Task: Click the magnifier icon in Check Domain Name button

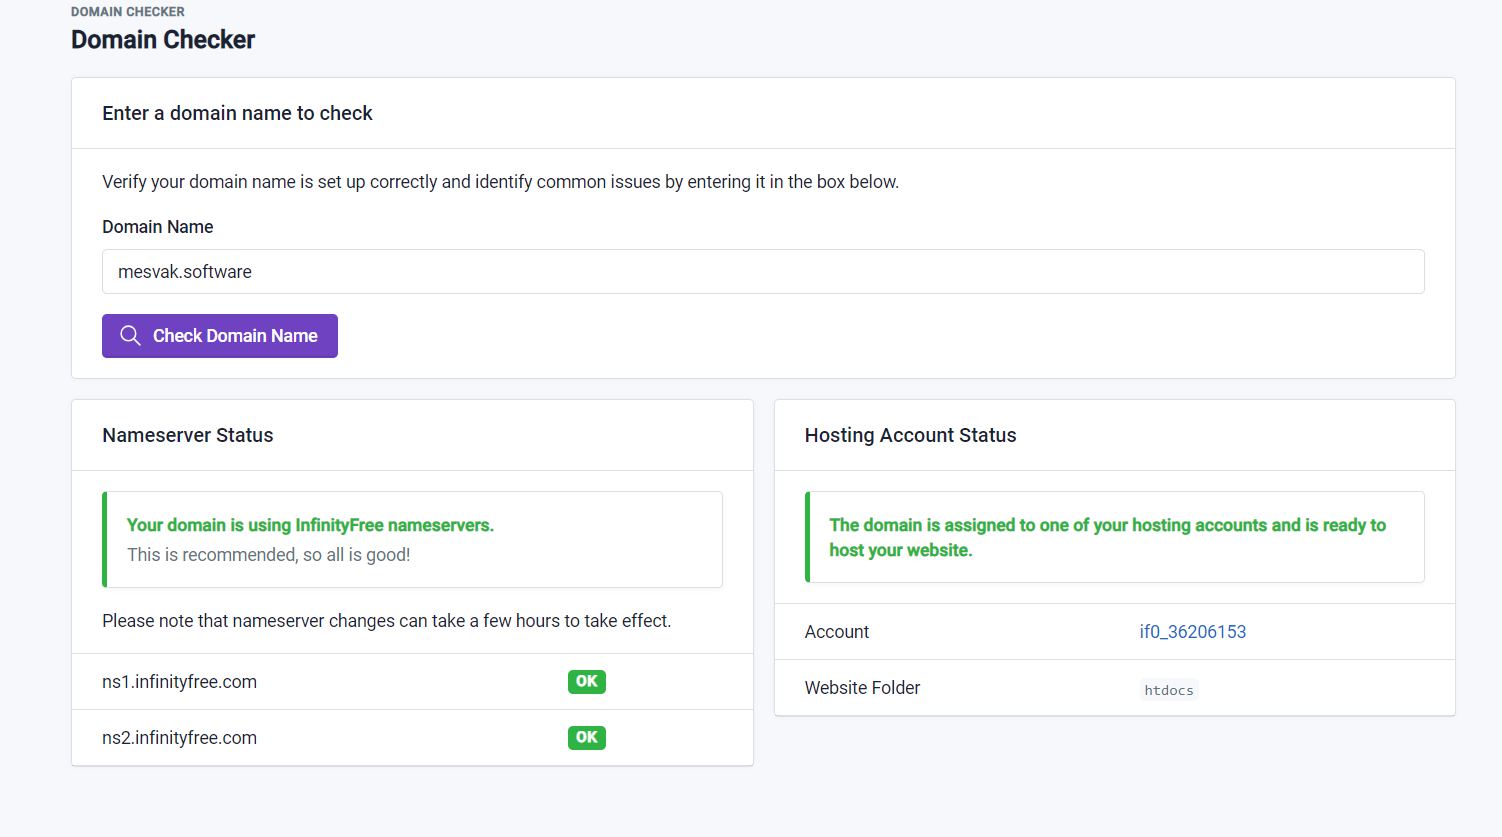Action: tap(130, 336)
